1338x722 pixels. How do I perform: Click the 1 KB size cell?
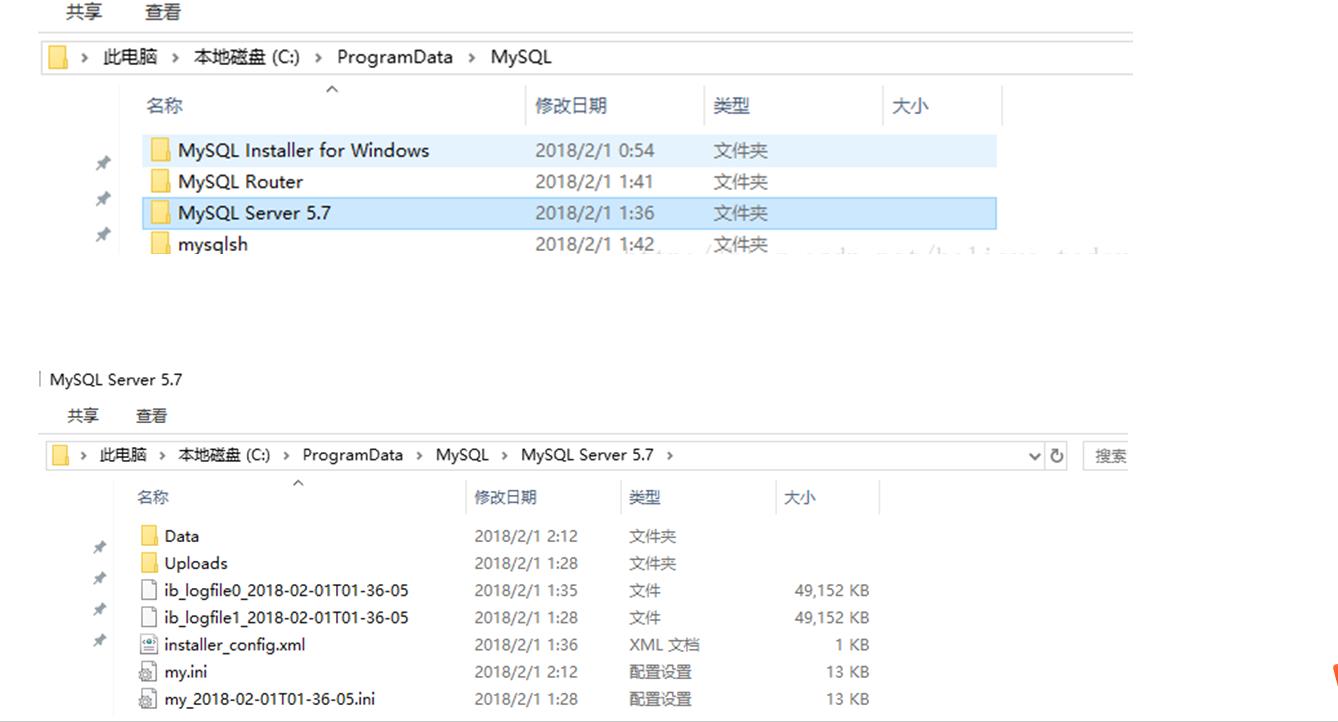point(852,645)
